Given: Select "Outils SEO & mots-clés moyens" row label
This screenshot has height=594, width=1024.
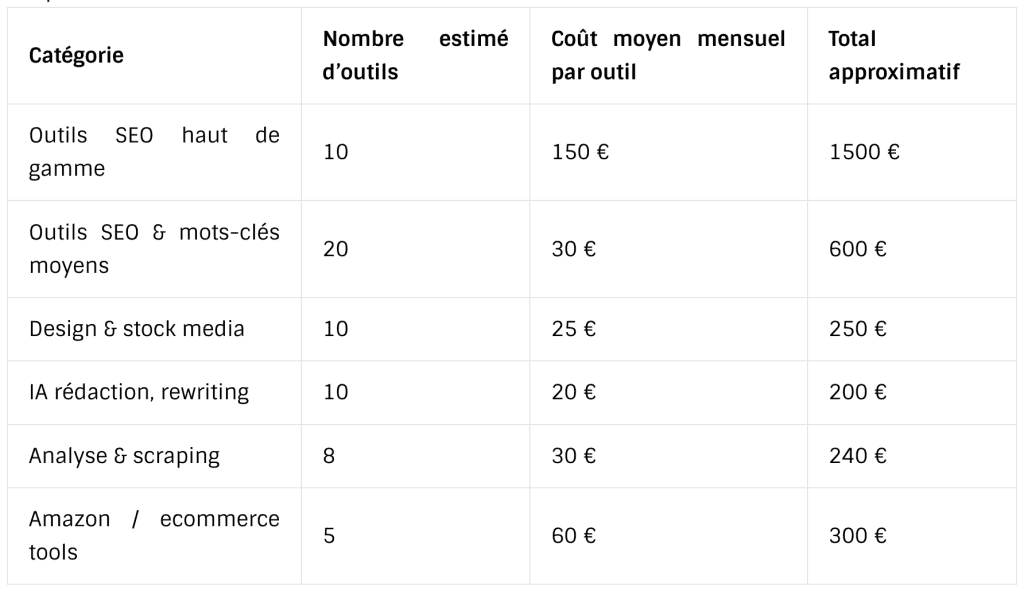Looking at the screenshot, I should tap(154, 249).
